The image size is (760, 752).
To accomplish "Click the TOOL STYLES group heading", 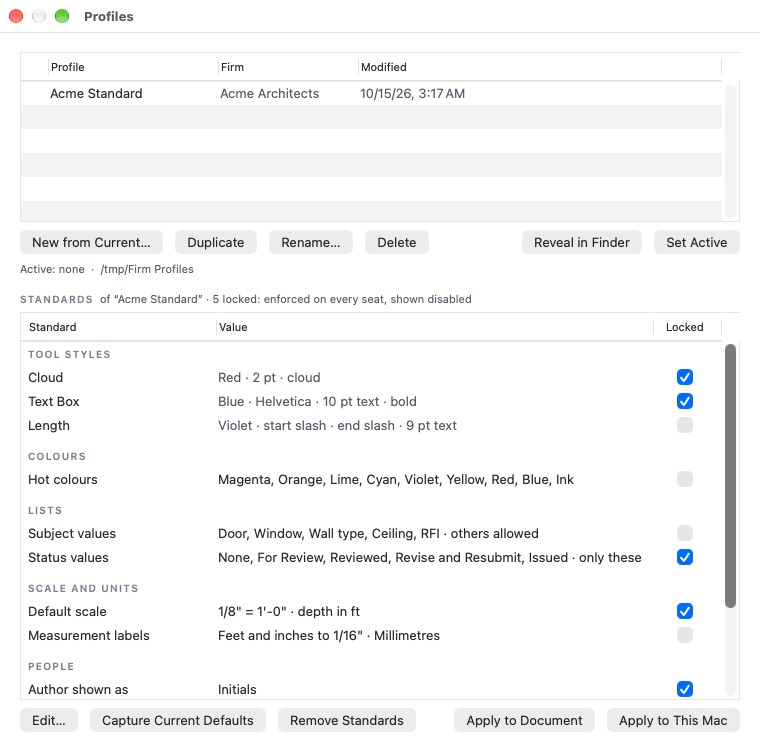I will click(69, 354).
